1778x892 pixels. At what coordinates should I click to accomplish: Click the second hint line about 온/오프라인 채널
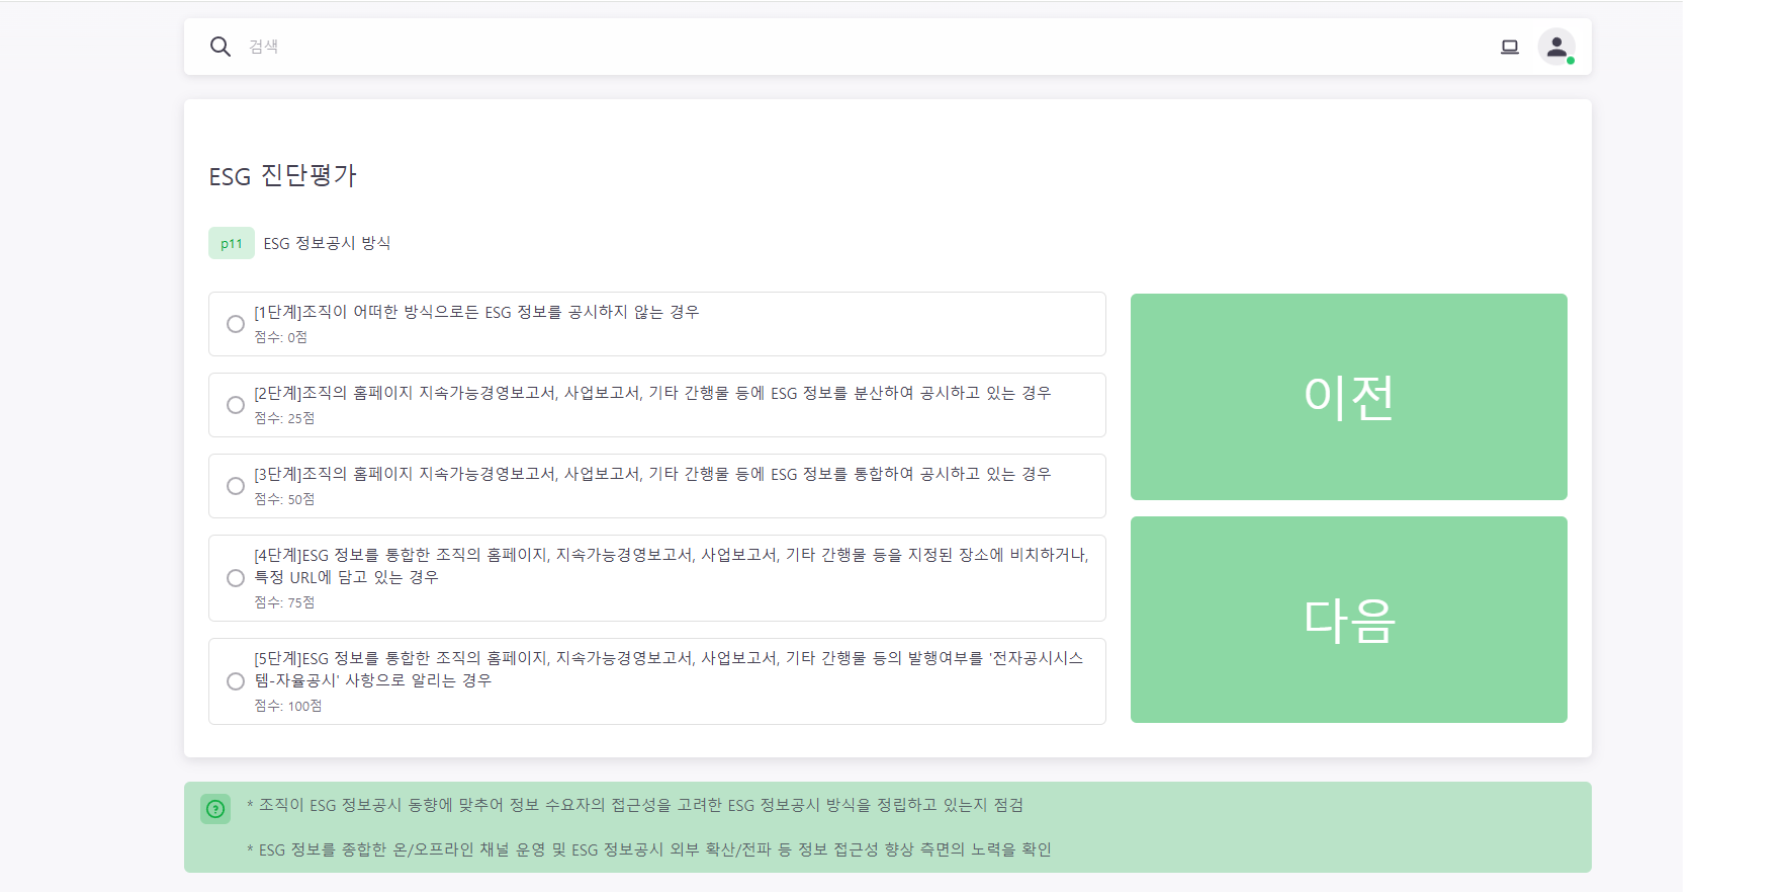click(x=649, y=850)
